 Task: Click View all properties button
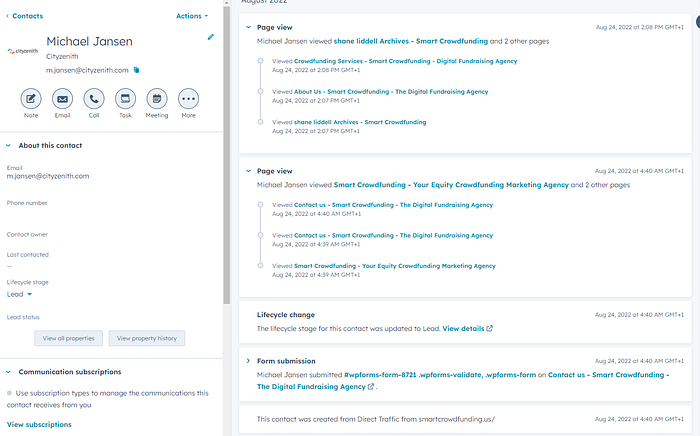pyautogui.click(x=68, y=338)
